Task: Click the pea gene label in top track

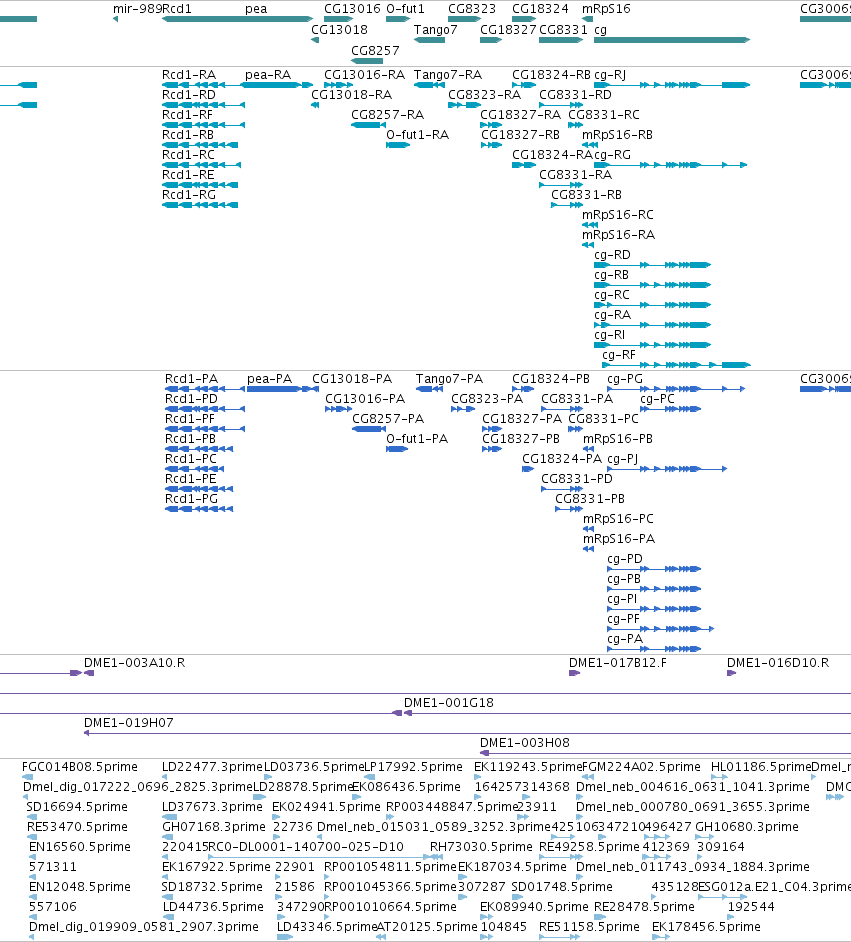Action: click(x=256, y=9)
